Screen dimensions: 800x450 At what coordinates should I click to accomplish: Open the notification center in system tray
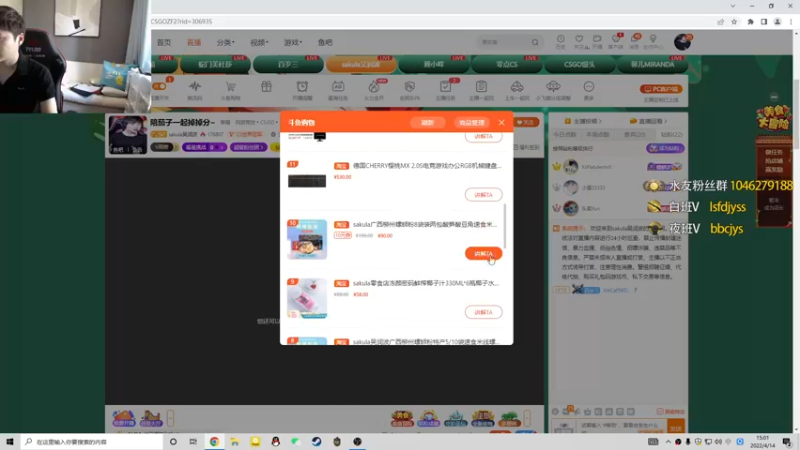[787, 441]
